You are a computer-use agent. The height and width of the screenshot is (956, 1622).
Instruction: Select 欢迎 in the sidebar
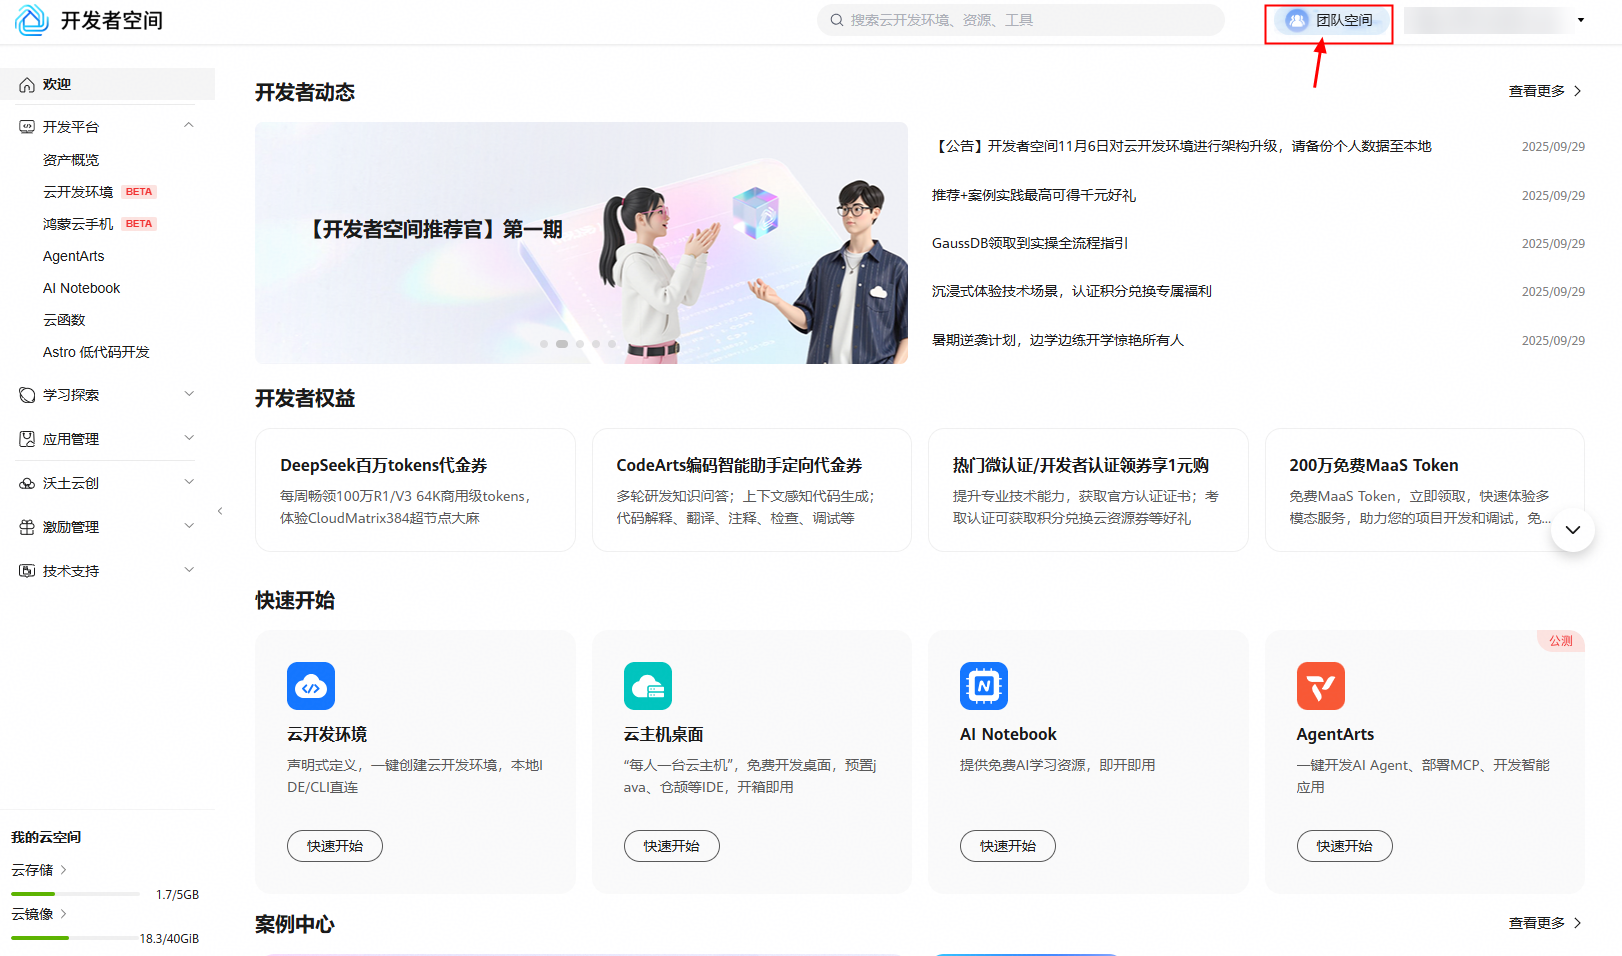pos(108,85)
